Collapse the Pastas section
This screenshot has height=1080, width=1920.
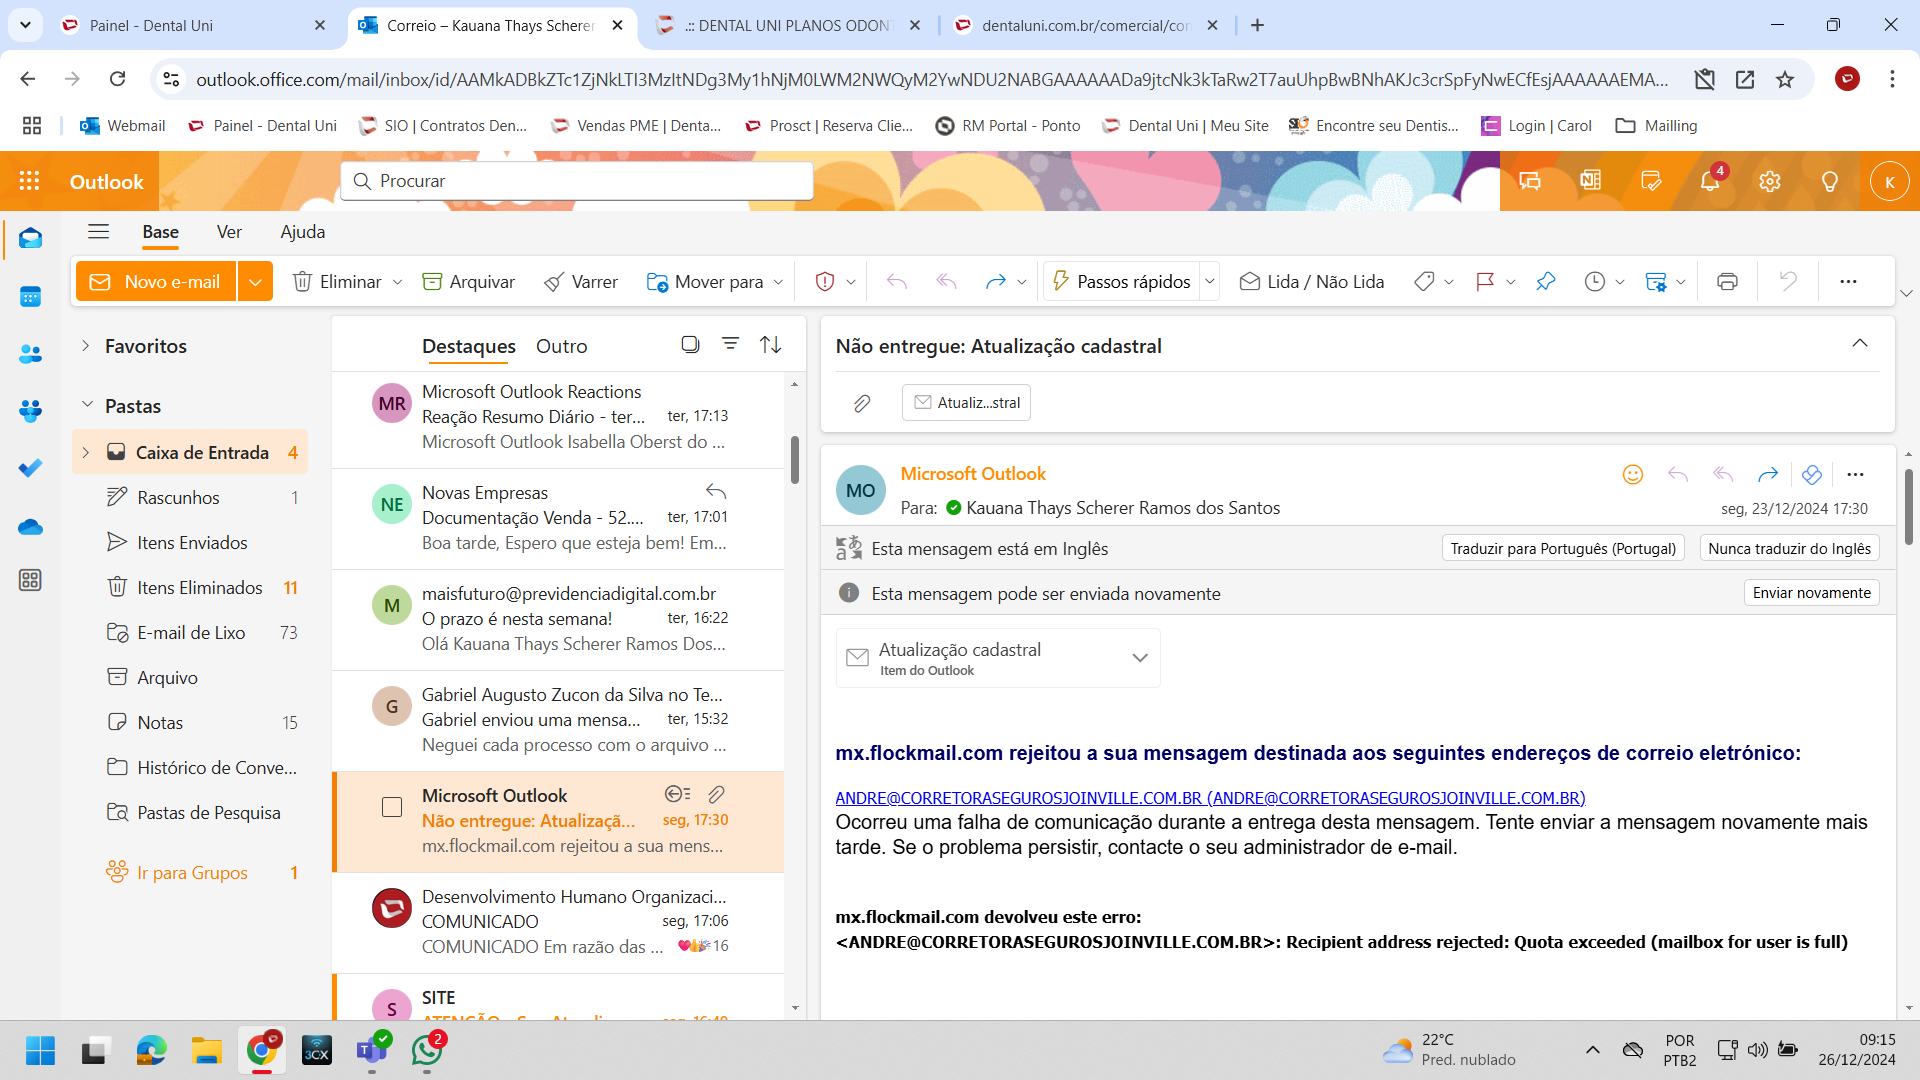(x=86, y=405)
